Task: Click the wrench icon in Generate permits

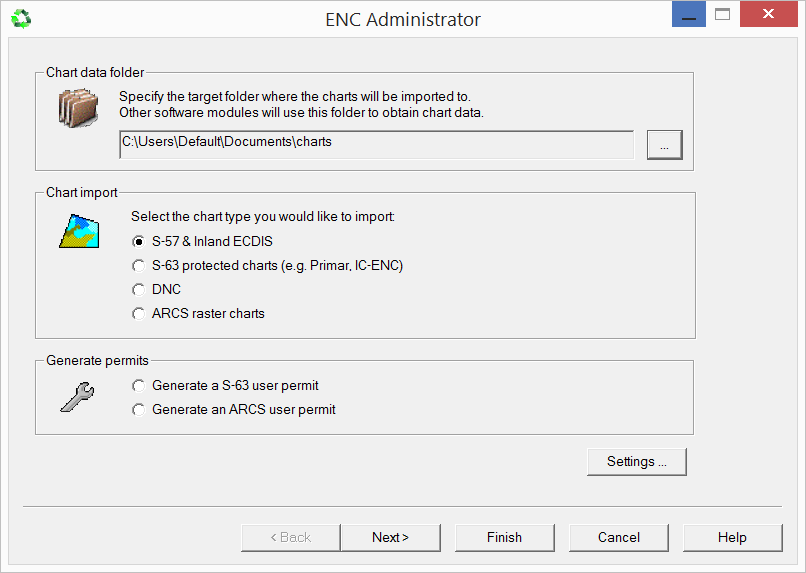Action: 77,397
